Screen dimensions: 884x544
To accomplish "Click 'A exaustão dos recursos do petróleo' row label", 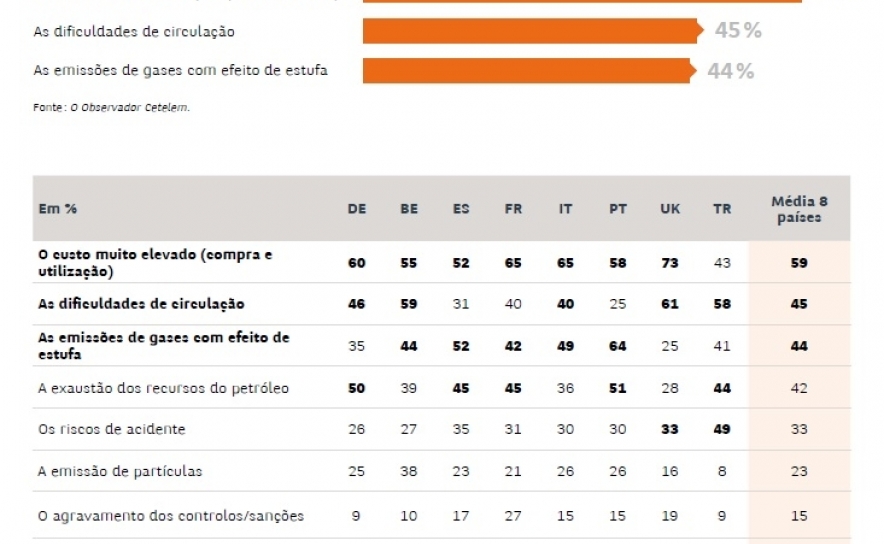I will (x=162, y=388).
